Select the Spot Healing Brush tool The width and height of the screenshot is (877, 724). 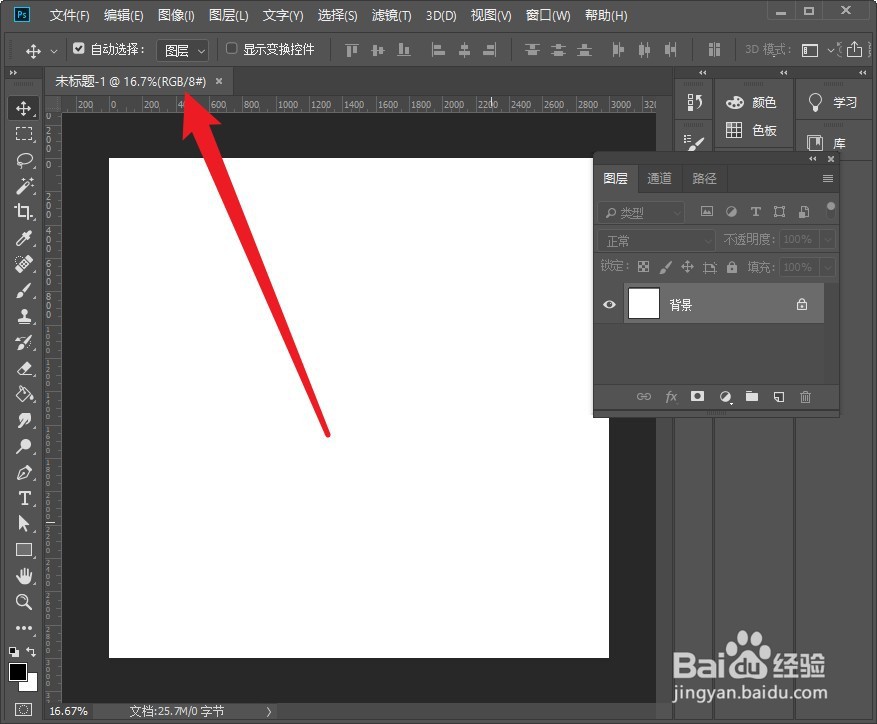(x=23, y=264)
